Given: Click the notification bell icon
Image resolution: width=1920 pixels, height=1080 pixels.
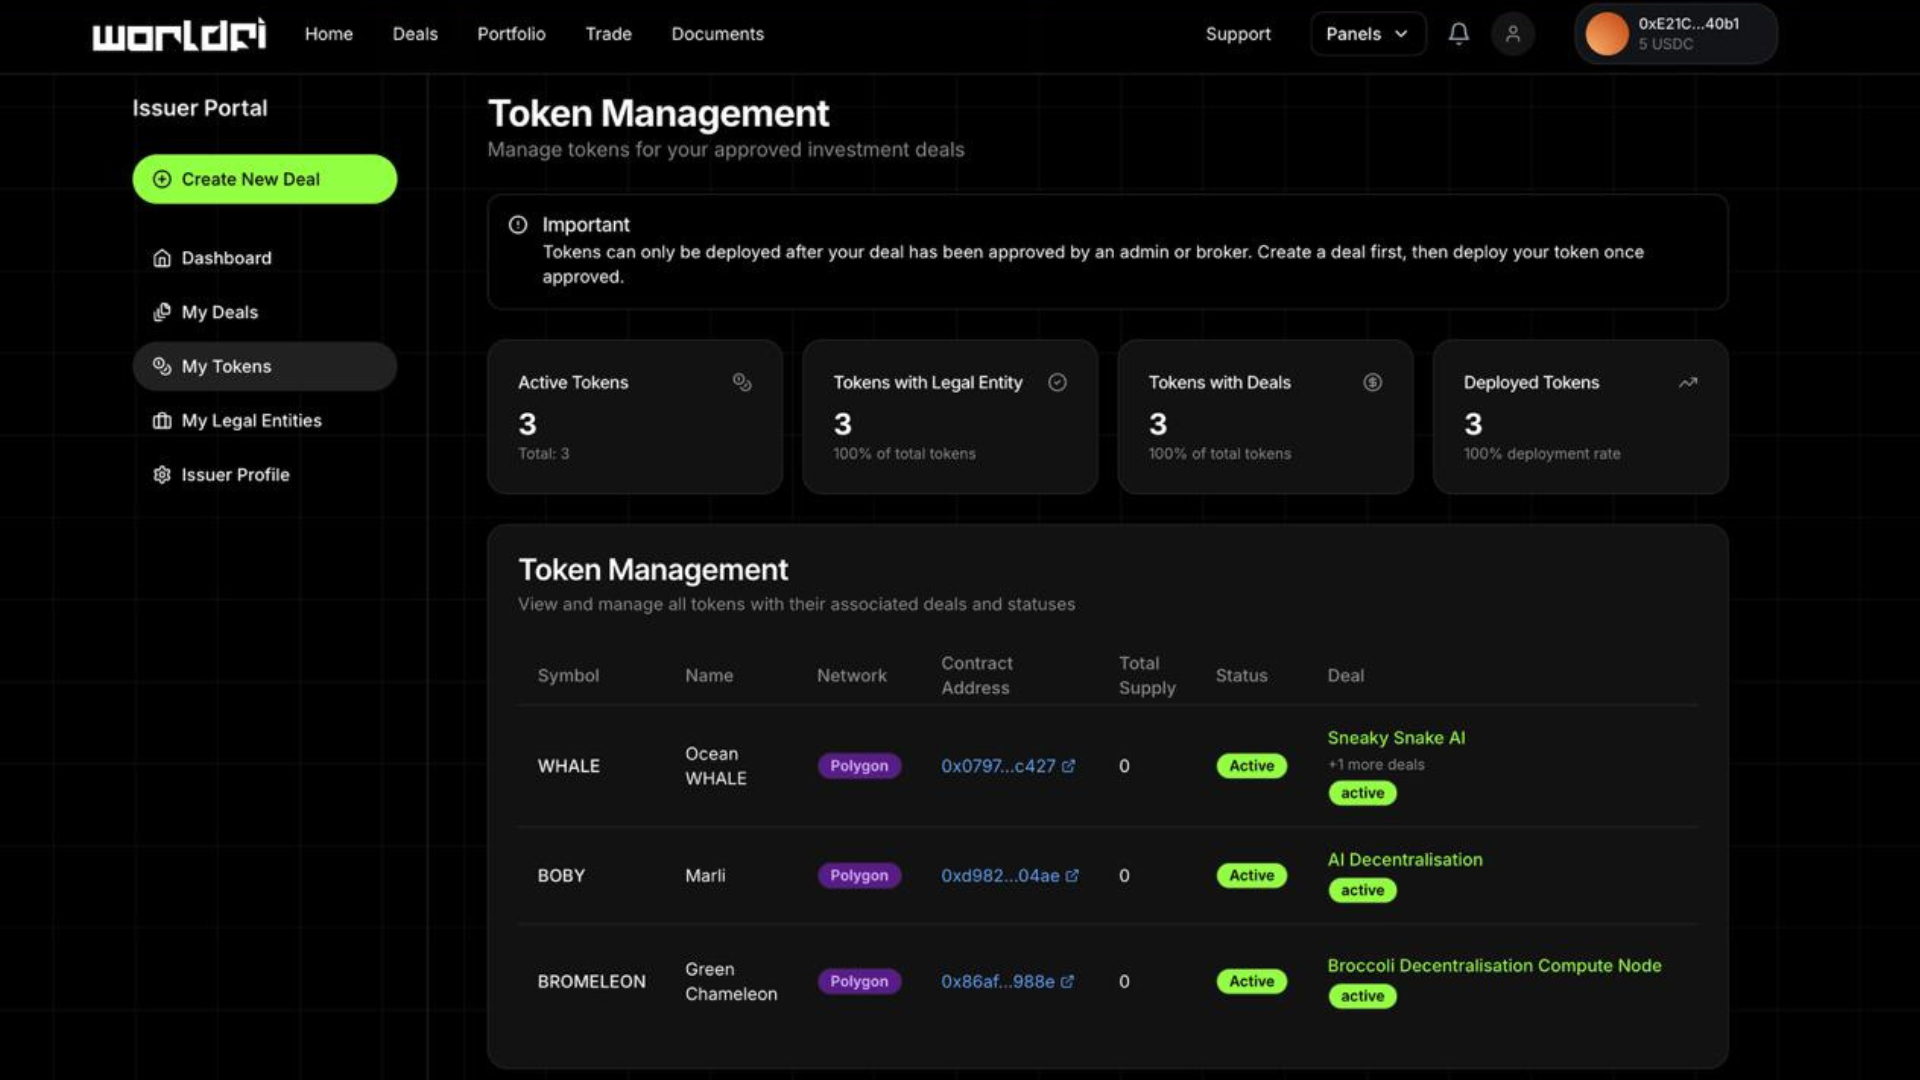Looking at the screenshot, I should (x=1458, y=34).
